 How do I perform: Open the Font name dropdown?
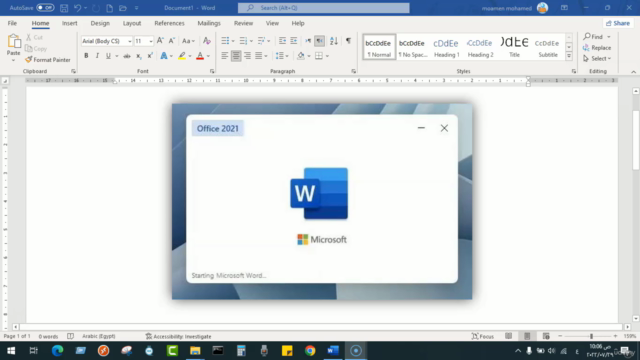click(x=130, y=41)
